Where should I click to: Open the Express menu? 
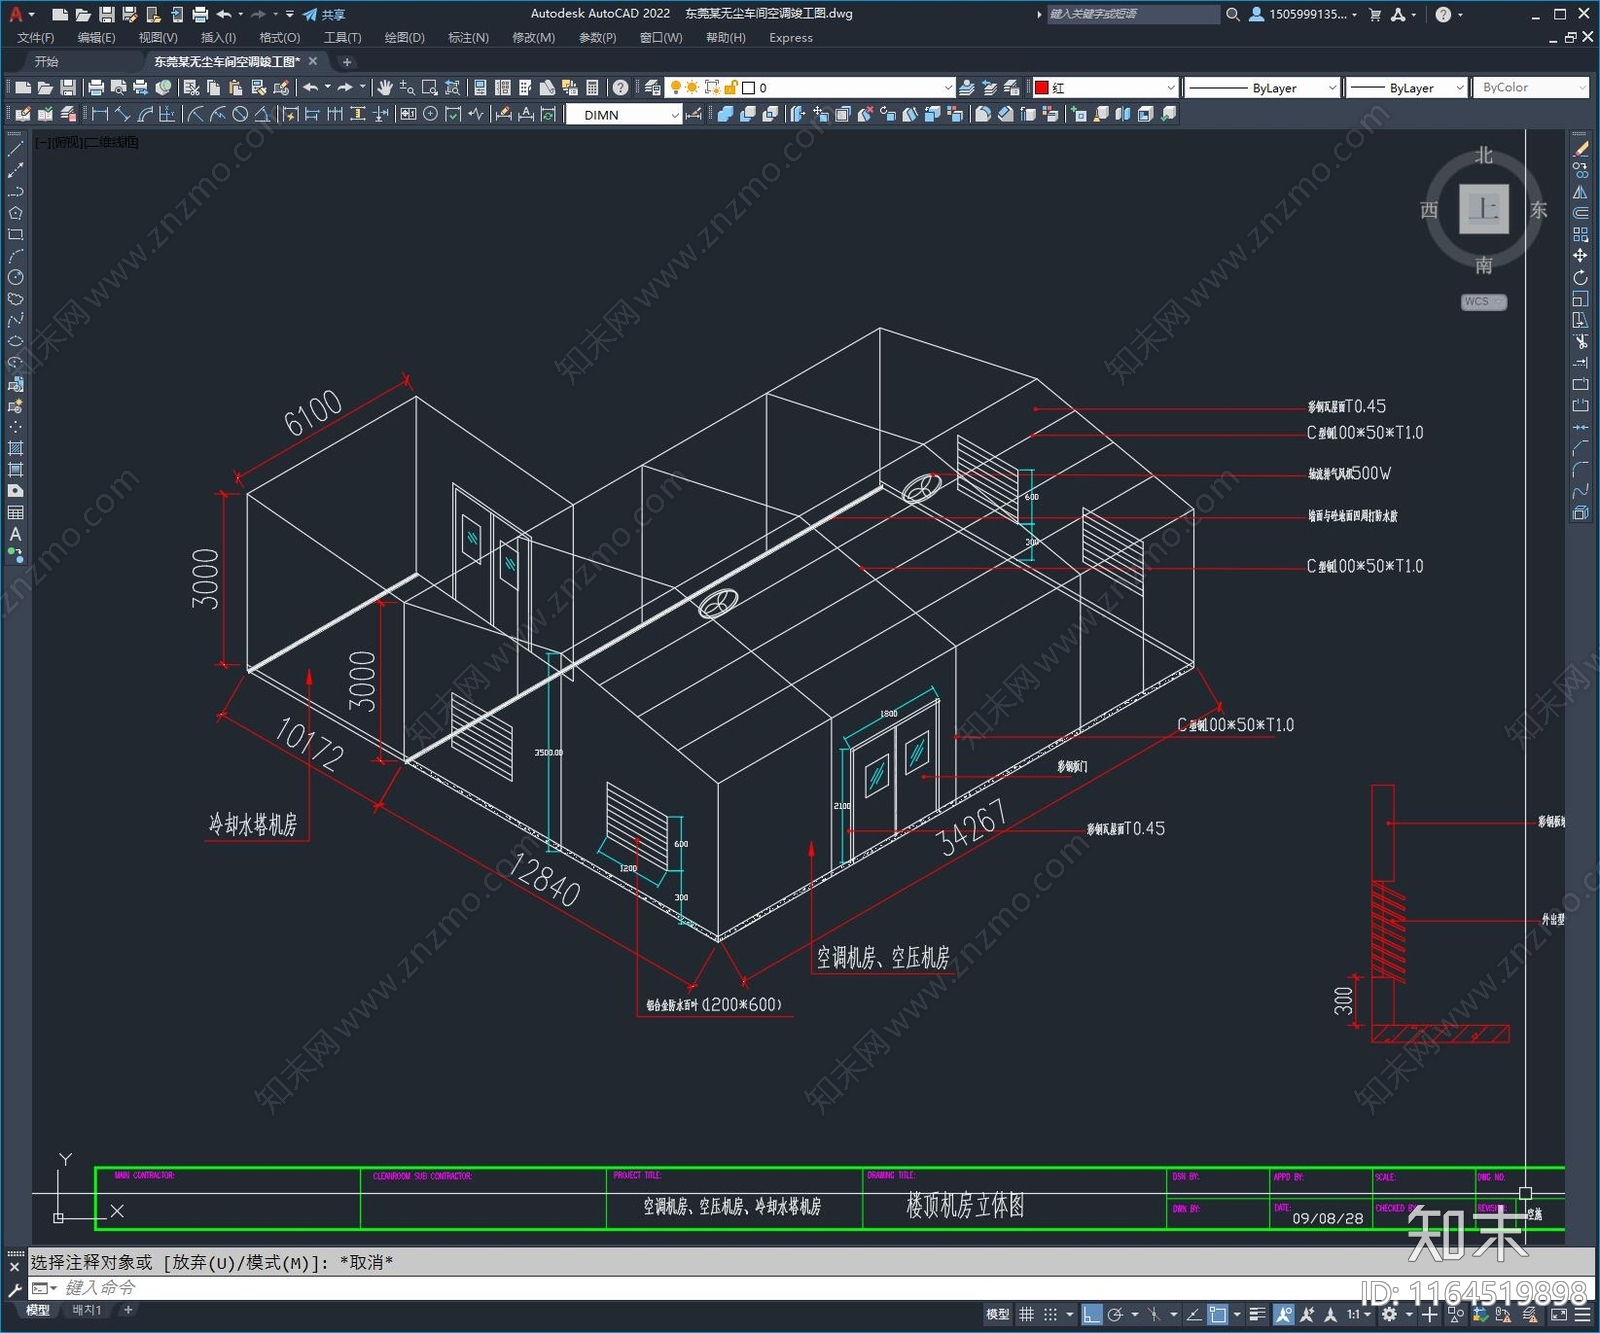790,38
